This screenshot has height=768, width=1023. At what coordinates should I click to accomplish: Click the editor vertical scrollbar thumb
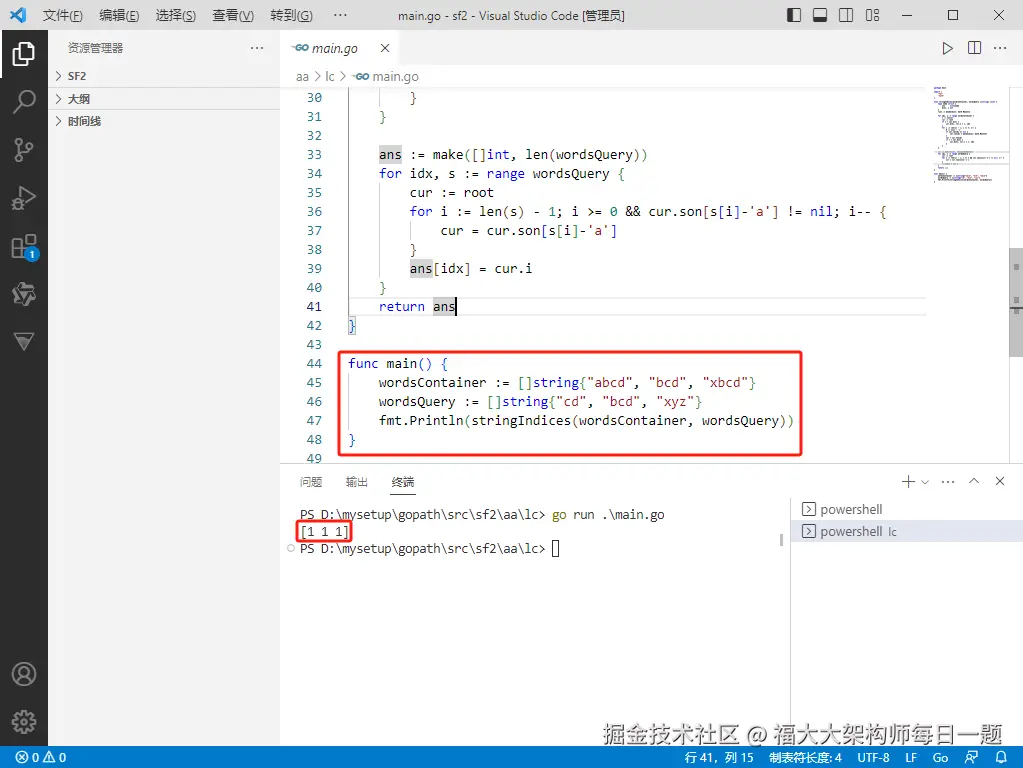pos(1016,302)
